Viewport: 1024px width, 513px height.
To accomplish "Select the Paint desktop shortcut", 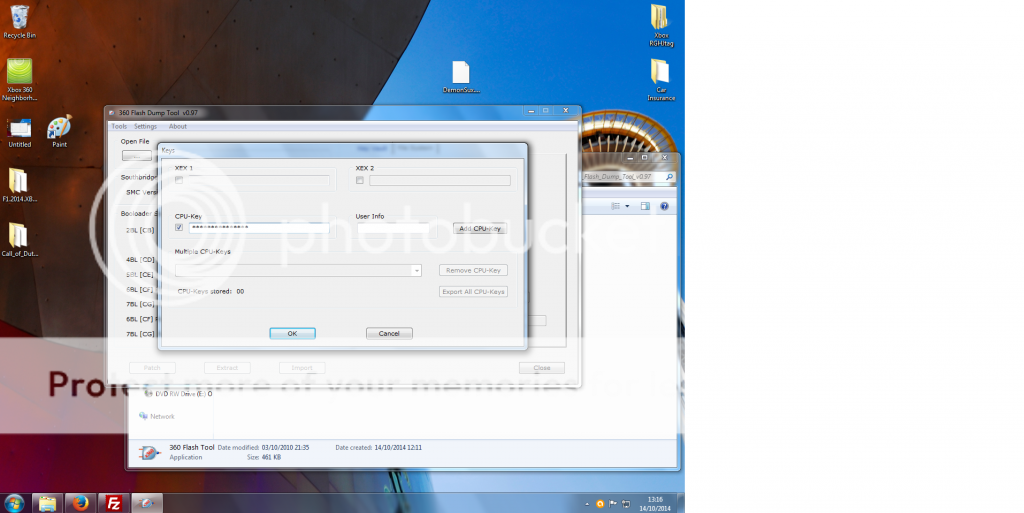I will pyautogui.click(x=59, y=128).
